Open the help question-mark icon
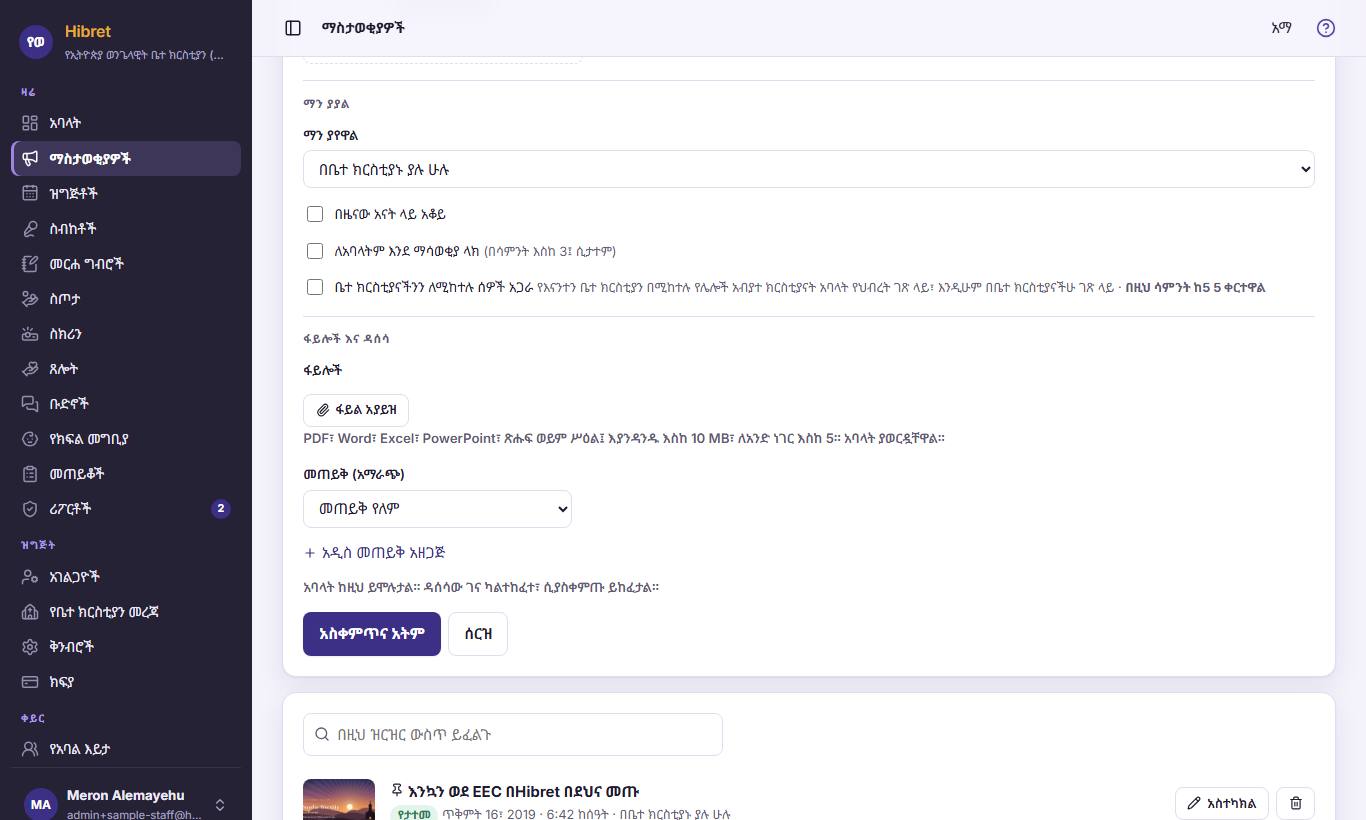1366x820 pixels. 1326,28
